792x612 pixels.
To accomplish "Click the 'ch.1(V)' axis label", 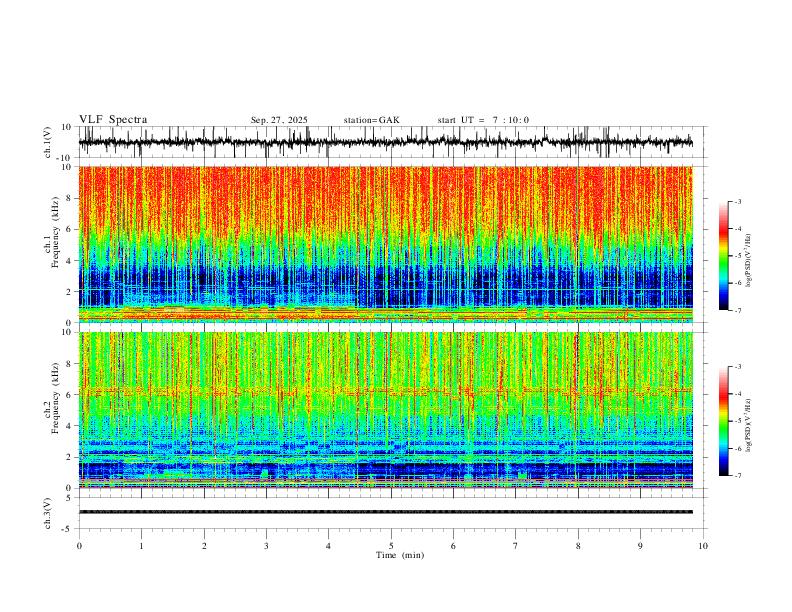I will coord(48,142).
